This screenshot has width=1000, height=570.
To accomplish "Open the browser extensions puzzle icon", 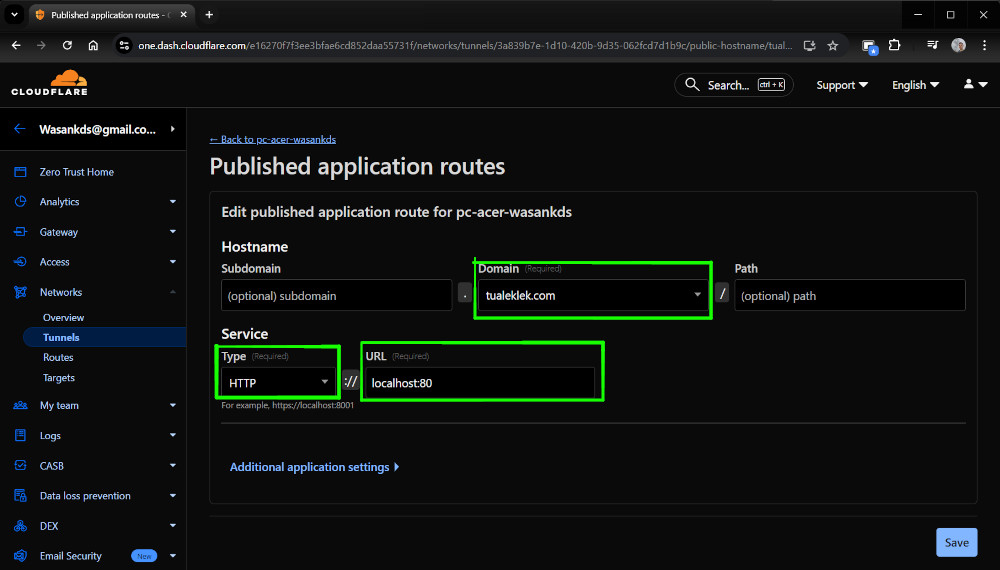I will pyautogui.click(x=894, y=45).
